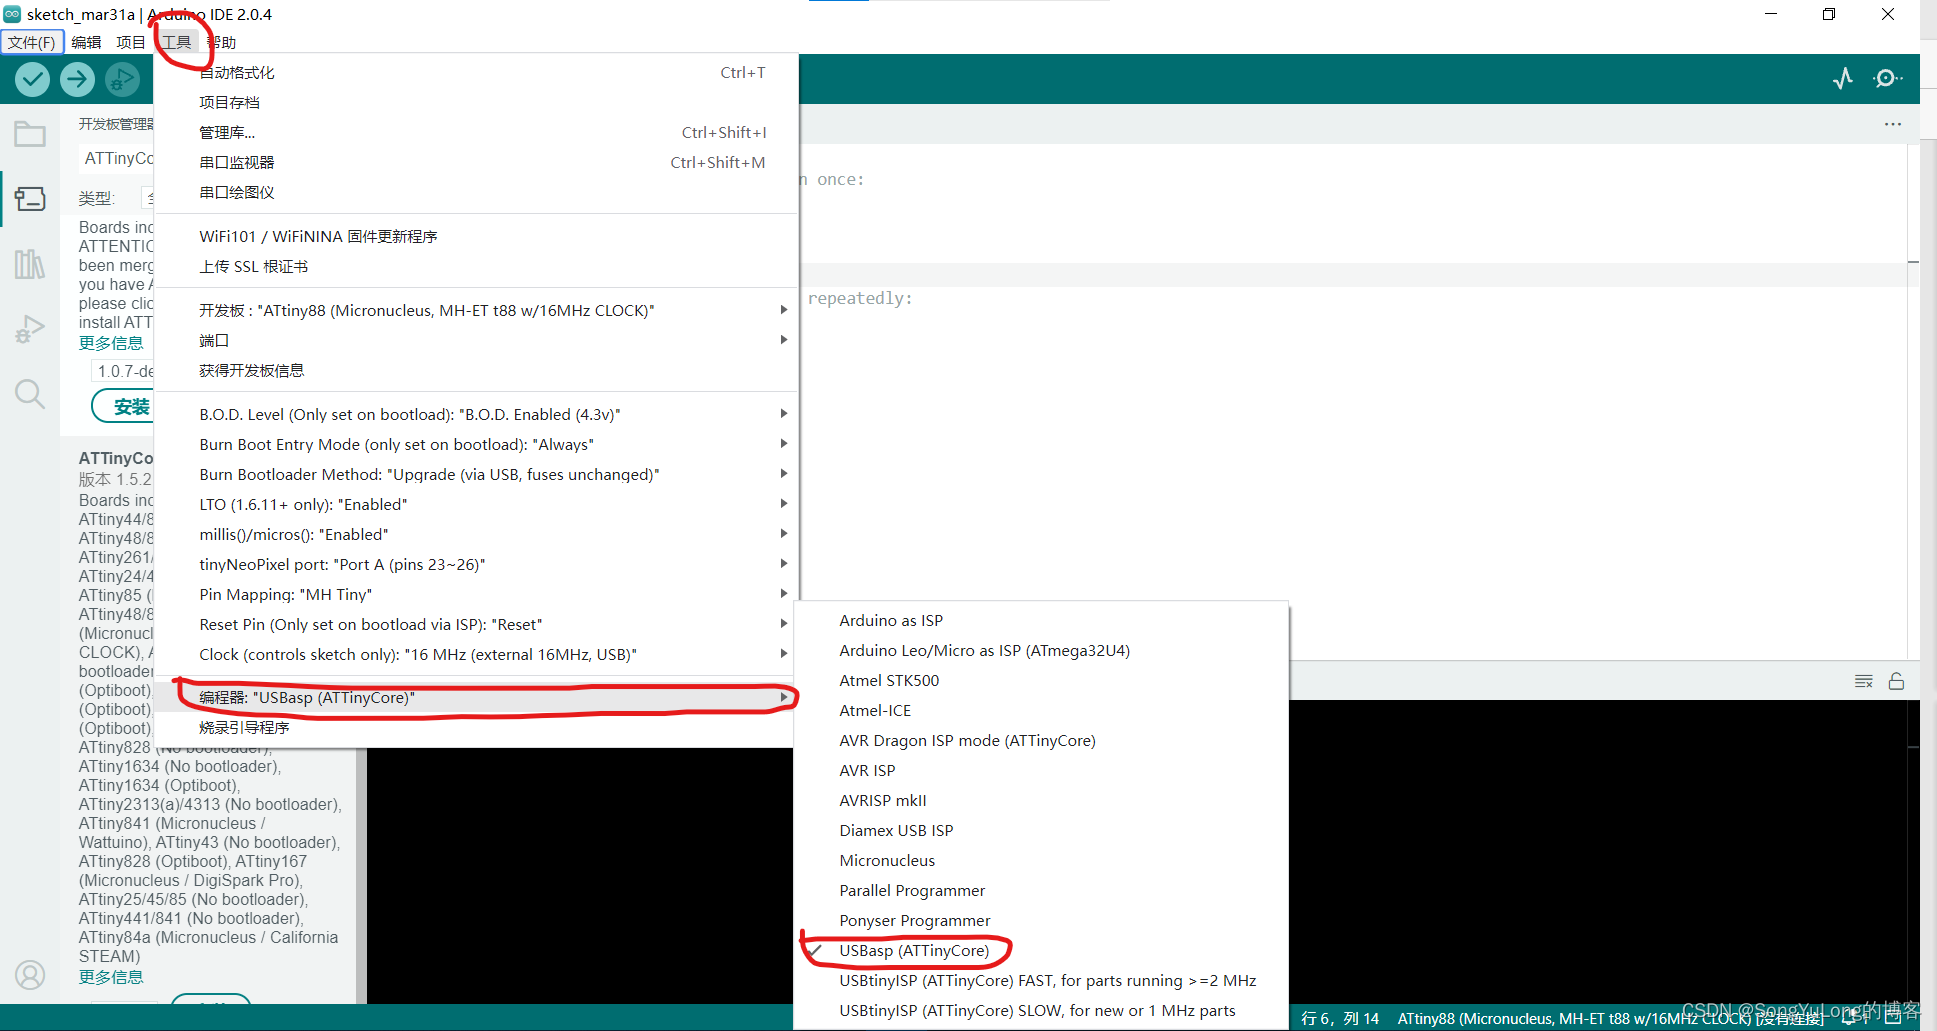Open the Debug sidebar icon

[30, 329]
